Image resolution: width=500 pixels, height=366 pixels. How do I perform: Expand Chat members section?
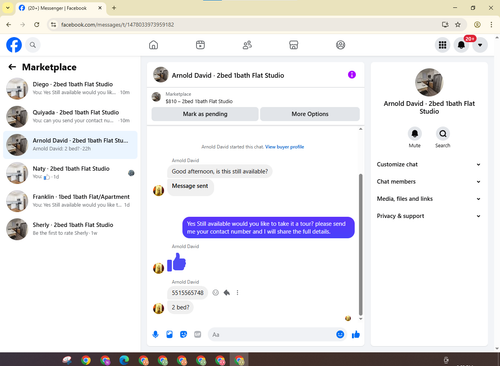pyautogui.click(x=429, y=182)
